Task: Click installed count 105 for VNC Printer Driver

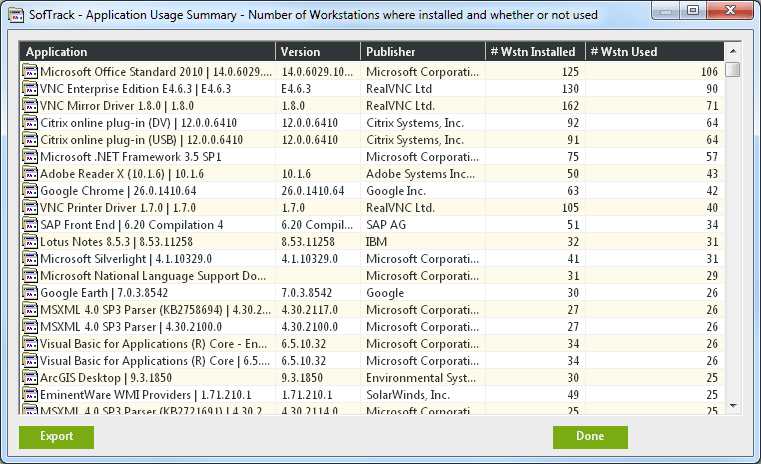Action: click(570, 208)
